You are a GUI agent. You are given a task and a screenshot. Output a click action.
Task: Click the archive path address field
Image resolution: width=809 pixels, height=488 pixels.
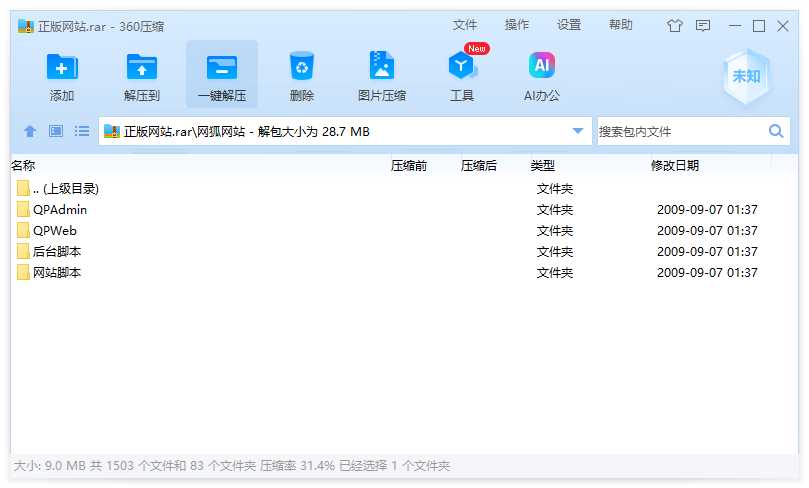pos(345,132)
